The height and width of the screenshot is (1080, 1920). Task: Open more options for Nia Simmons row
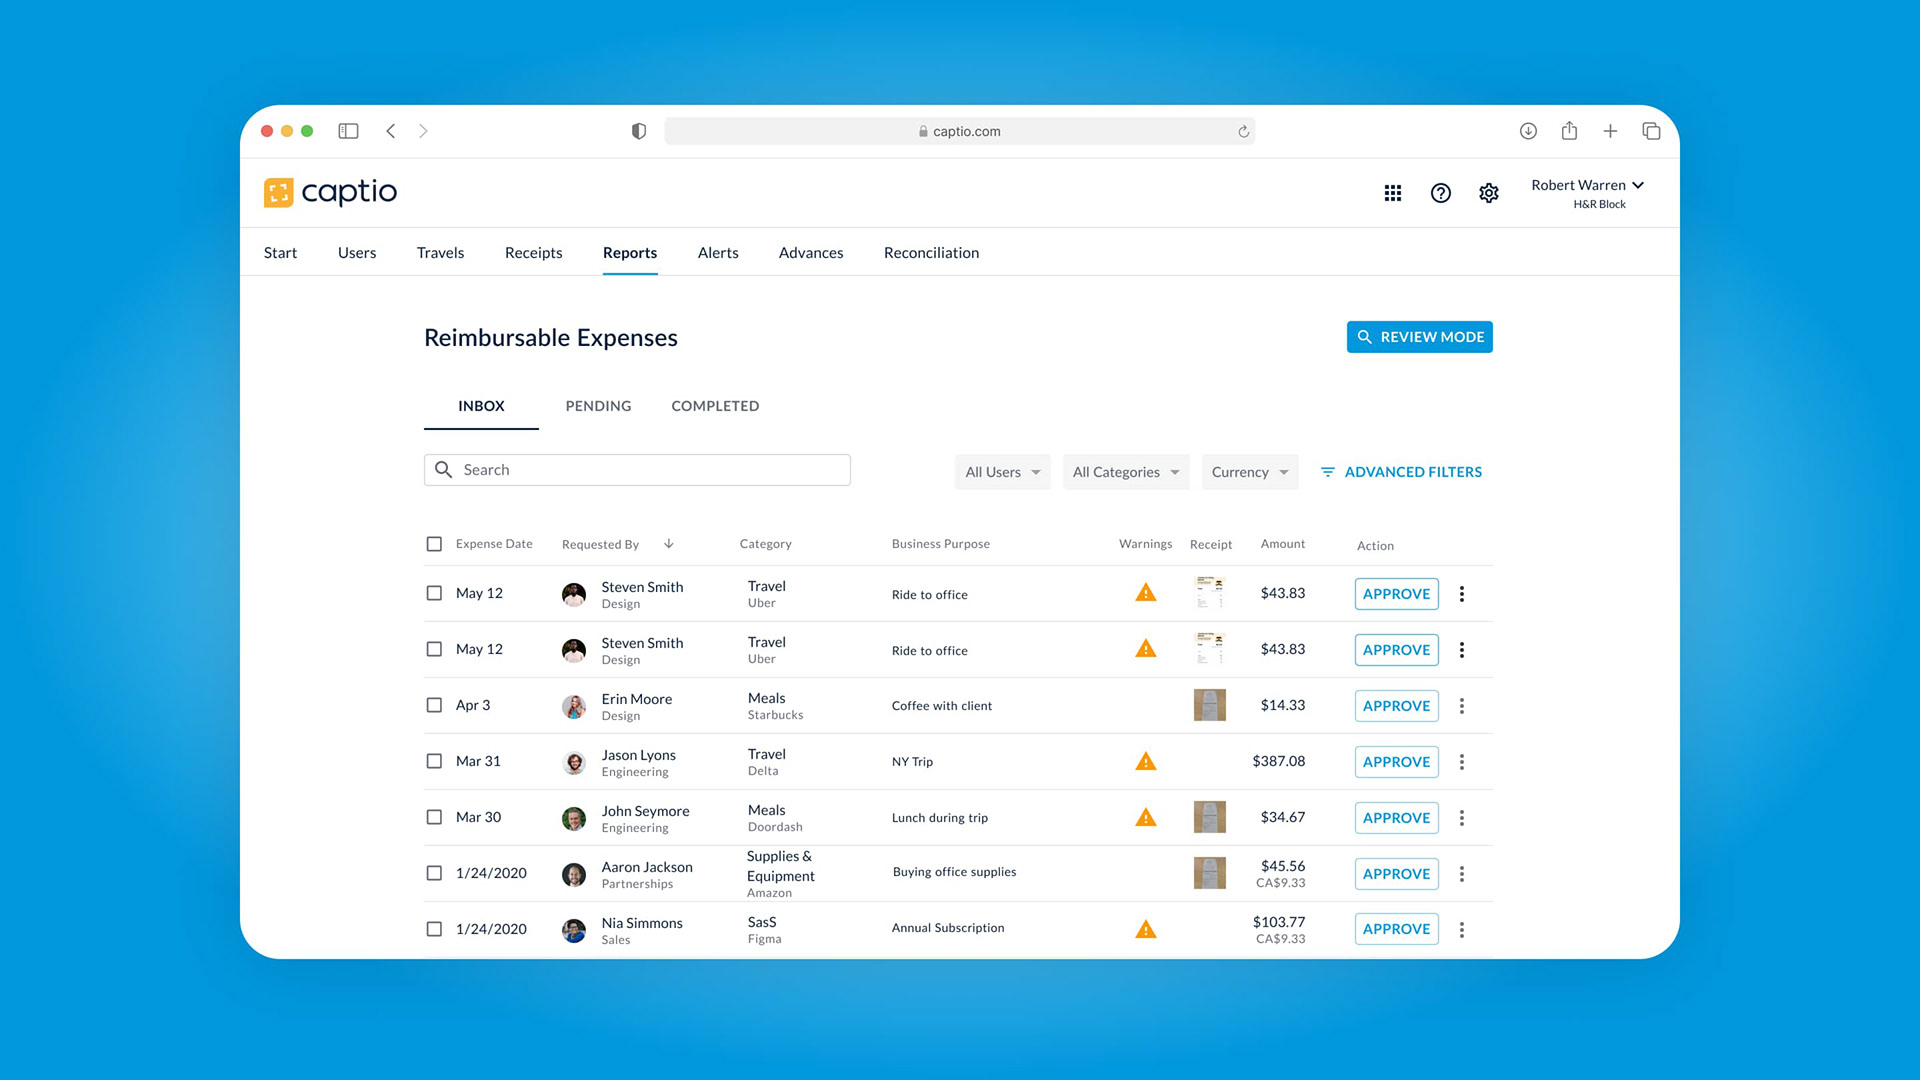(1462, 930)
